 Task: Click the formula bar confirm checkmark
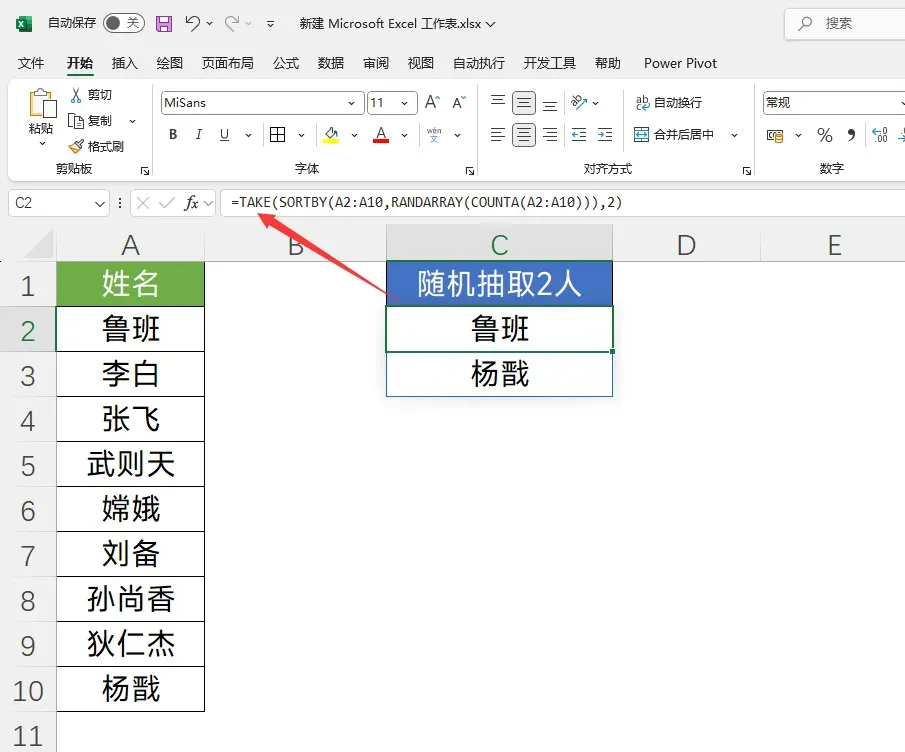pyautogui.click(x=167, y=203)
